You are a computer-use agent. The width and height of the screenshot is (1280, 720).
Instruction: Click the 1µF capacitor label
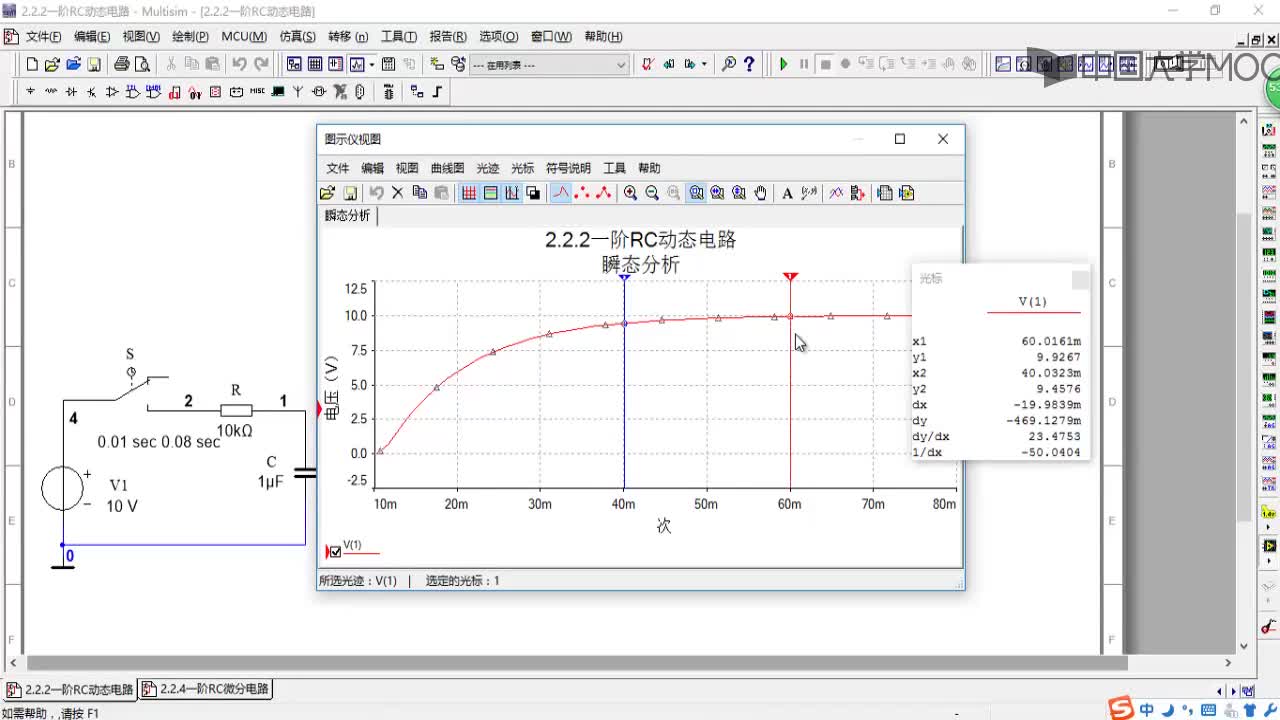tap(270, 481)
